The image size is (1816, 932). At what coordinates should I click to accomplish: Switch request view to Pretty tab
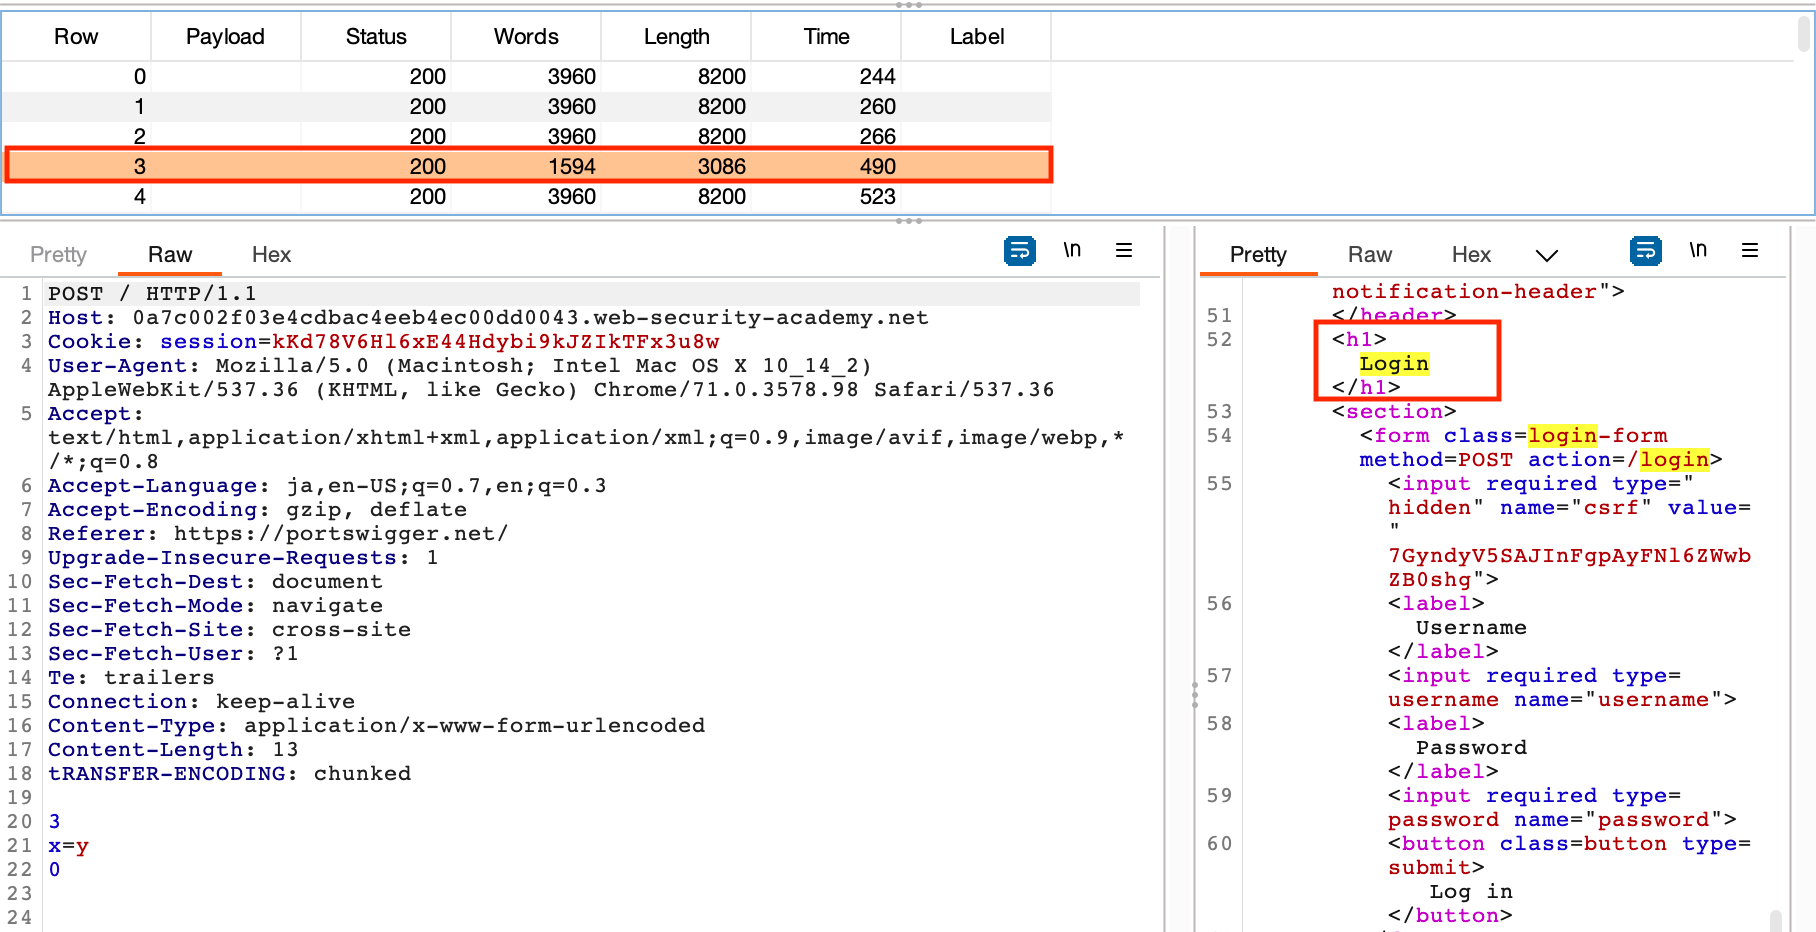(58, 255)
